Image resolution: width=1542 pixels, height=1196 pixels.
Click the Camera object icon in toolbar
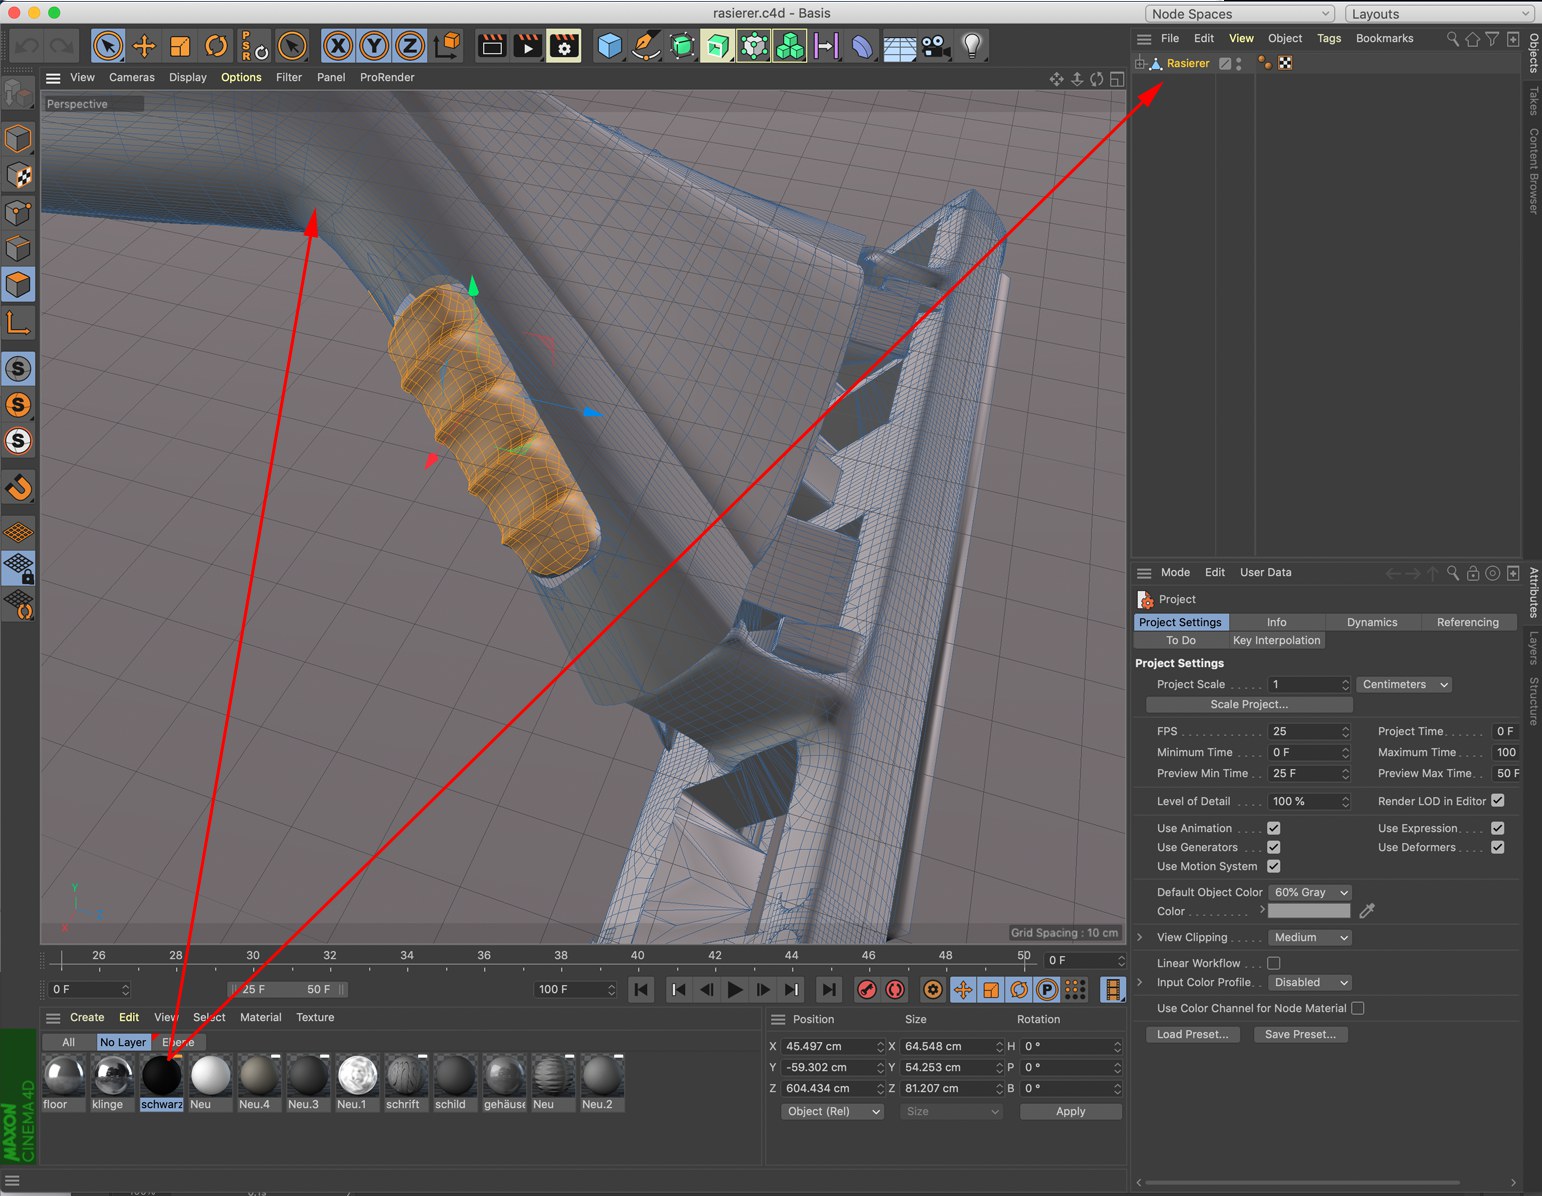click(x=935, y=46)
